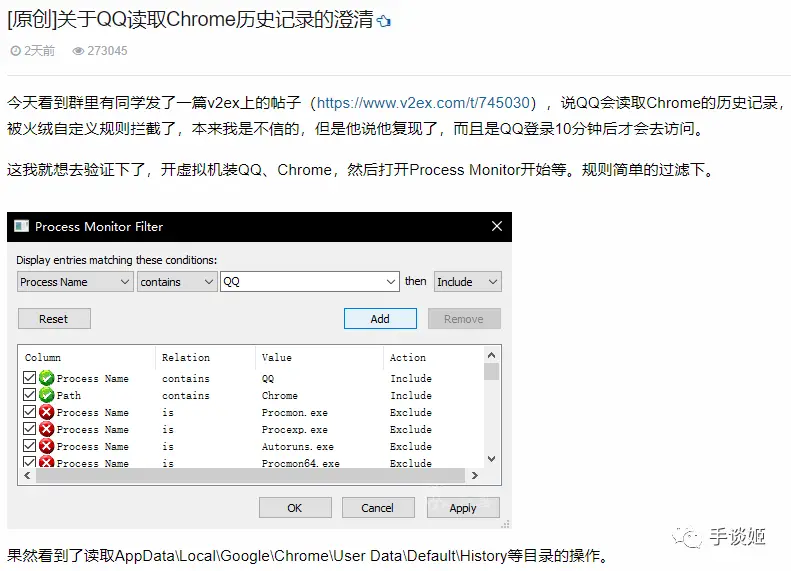Toggle checkbox for Procexp.exe exclude rule
Viewport: 791px width, 571px height.
point(29,429)
